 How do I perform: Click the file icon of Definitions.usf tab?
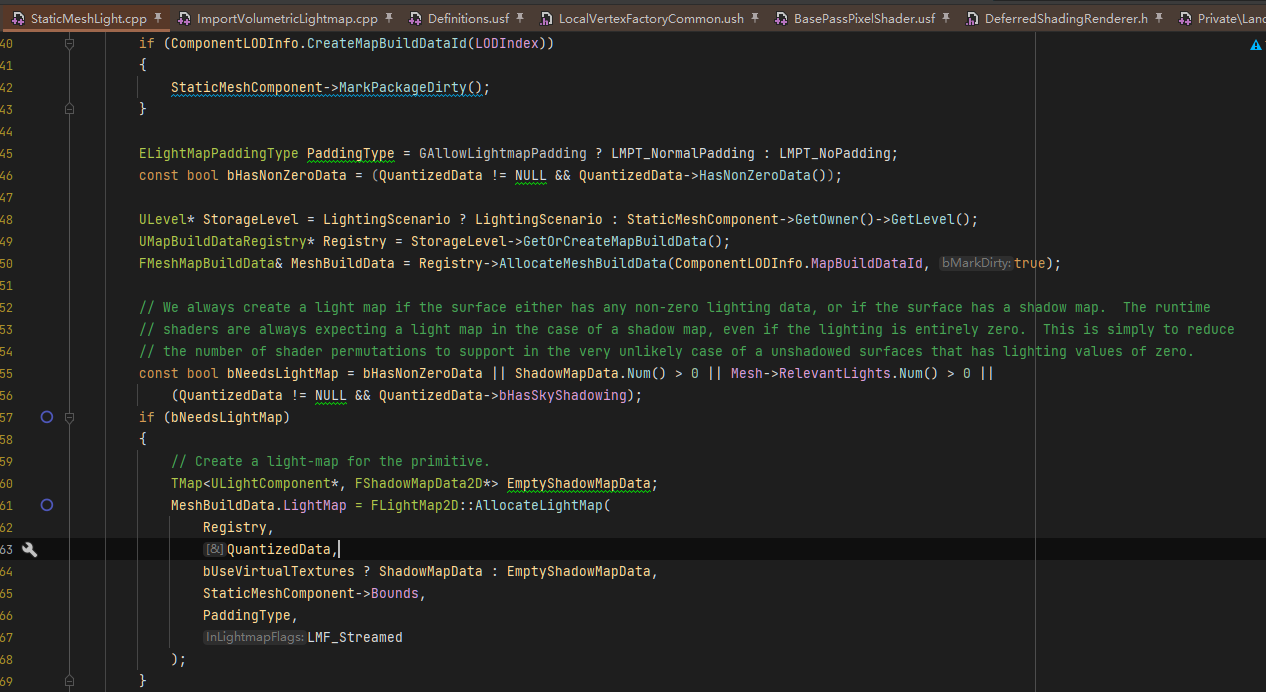tap(416, 18)
